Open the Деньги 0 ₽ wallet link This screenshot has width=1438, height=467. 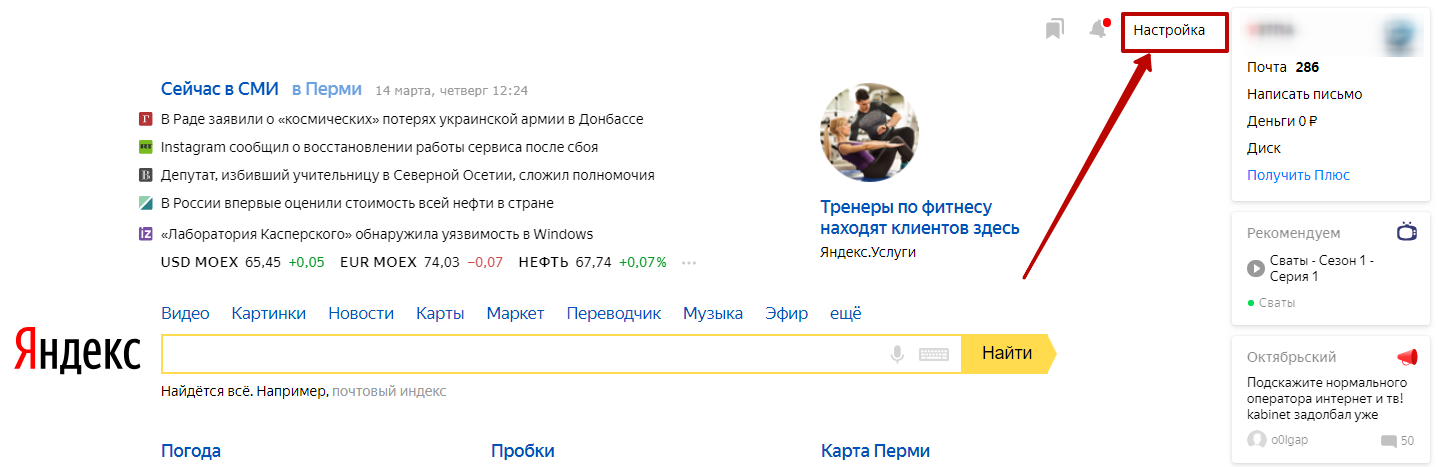1282,121
